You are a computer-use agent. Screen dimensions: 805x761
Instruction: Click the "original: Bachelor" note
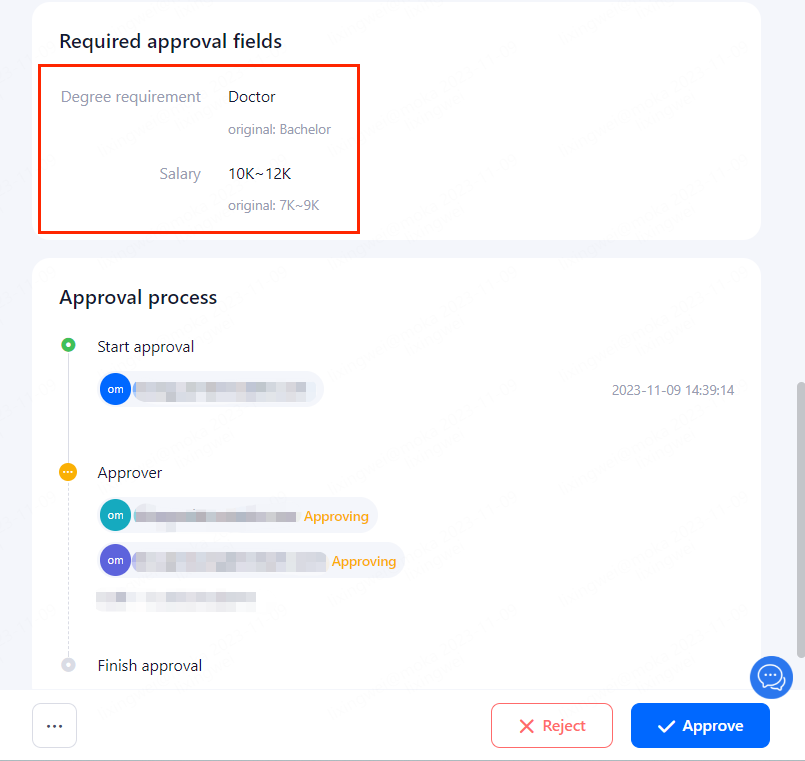[279, 129]
